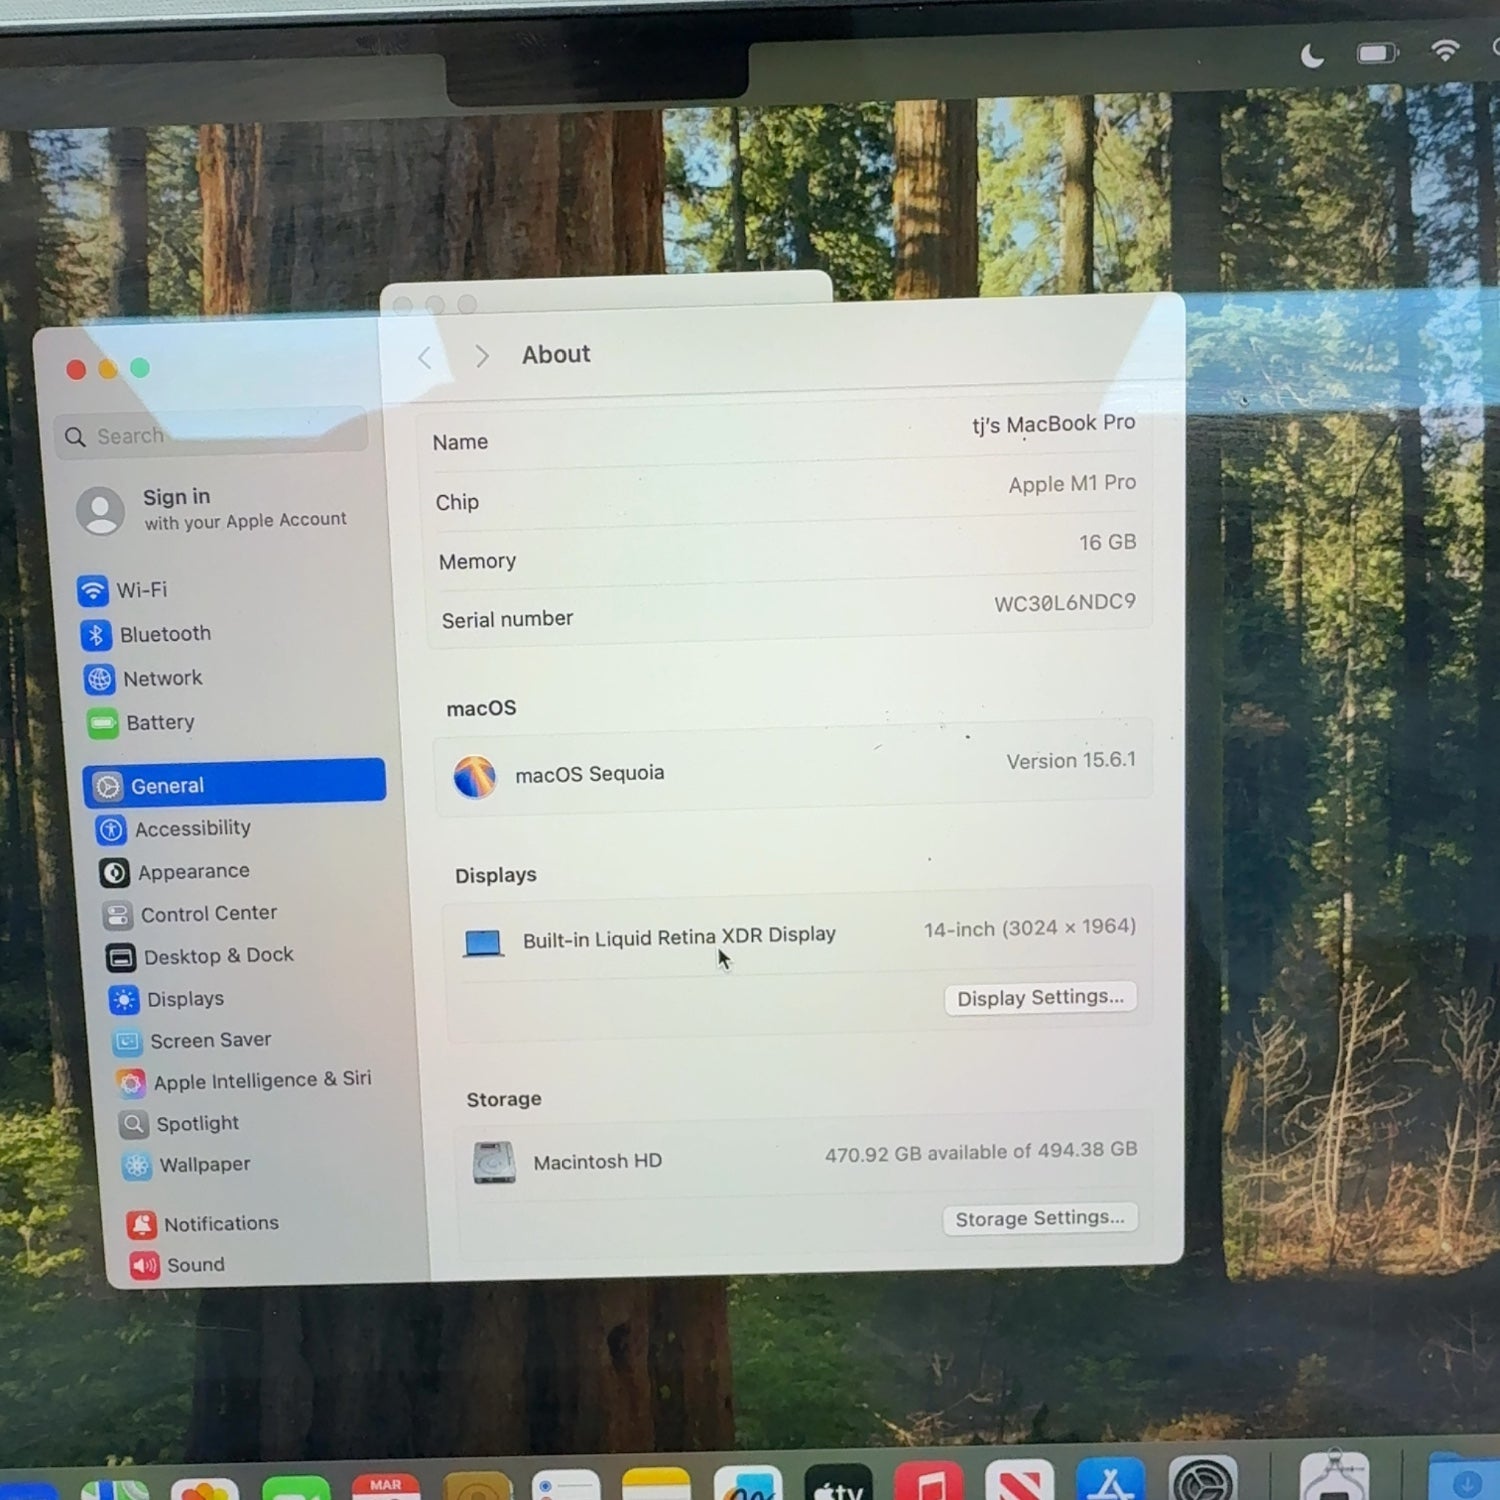
Task: Click the "14-inch (3024 × 1964)" resolution text
Action: pos(1029,928)
